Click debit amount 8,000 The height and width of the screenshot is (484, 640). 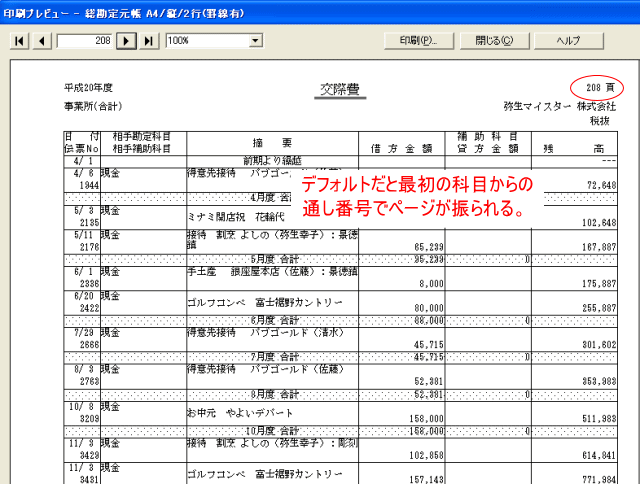(431, 284)
